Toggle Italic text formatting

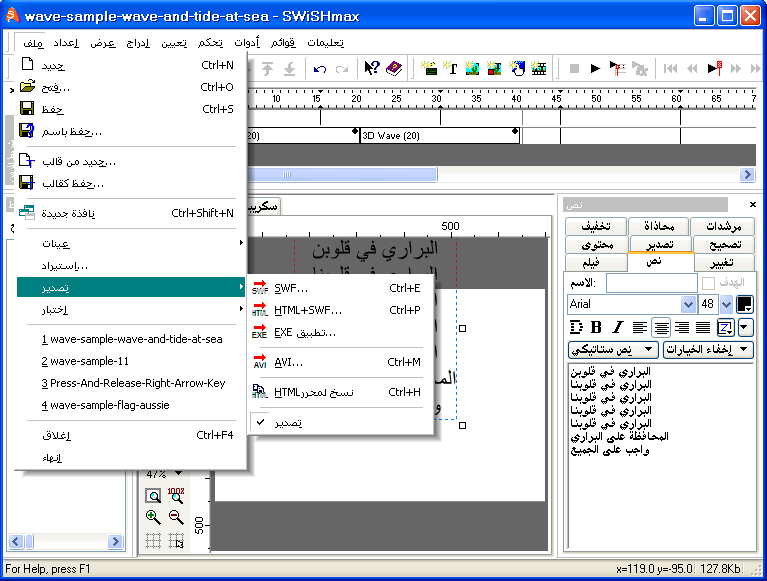[x=618, y=327]
